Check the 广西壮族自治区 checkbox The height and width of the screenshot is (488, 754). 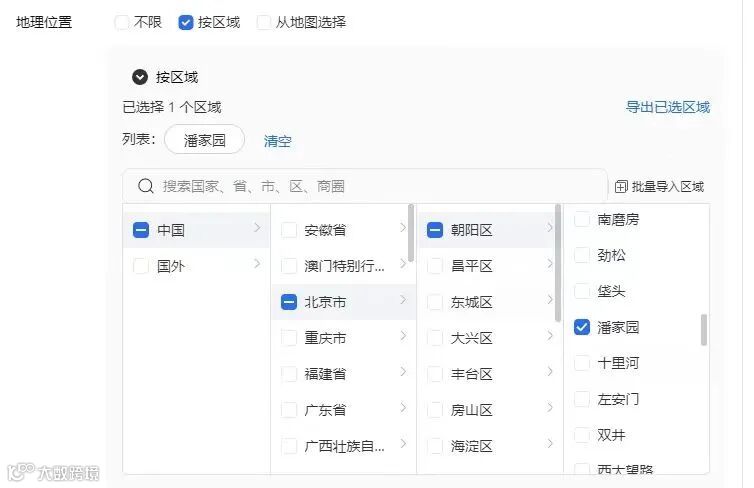289,446
